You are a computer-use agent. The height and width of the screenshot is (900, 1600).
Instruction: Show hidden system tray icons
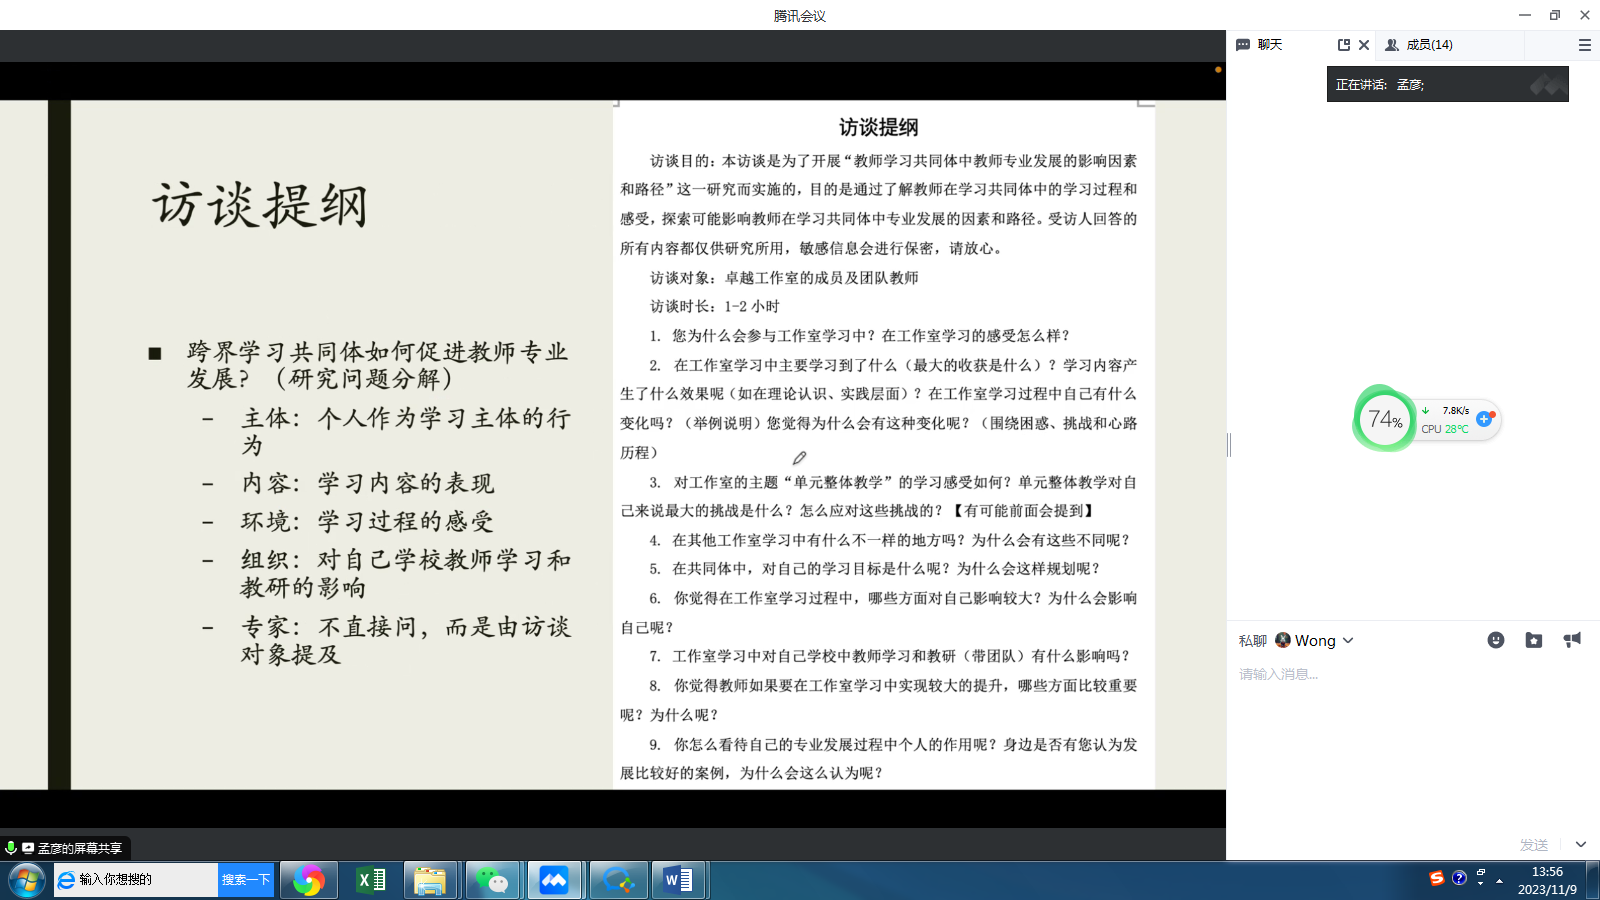[1499, 881]
